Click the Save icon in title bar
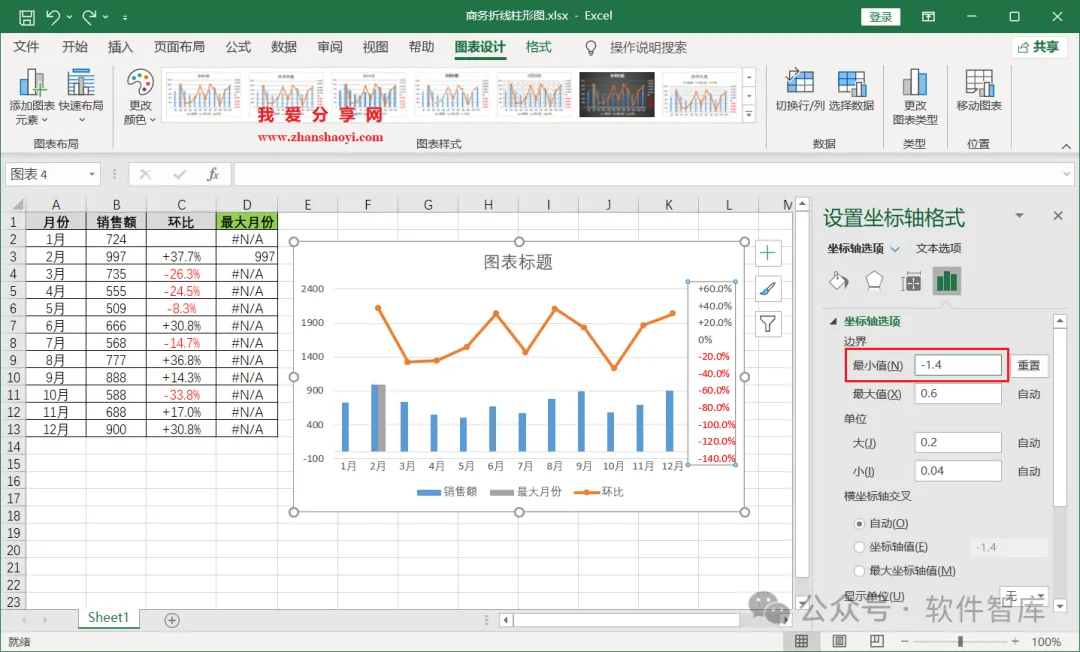 coord(26,17)
